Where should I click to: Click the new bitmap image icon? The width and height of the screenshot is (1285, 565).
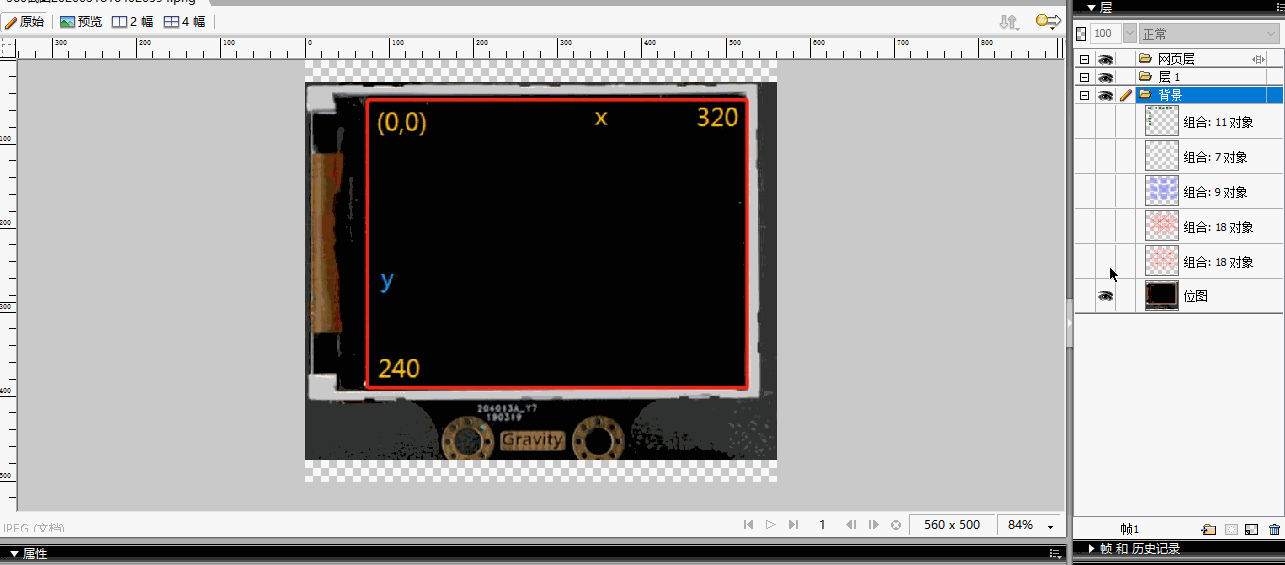(1252, 529)
